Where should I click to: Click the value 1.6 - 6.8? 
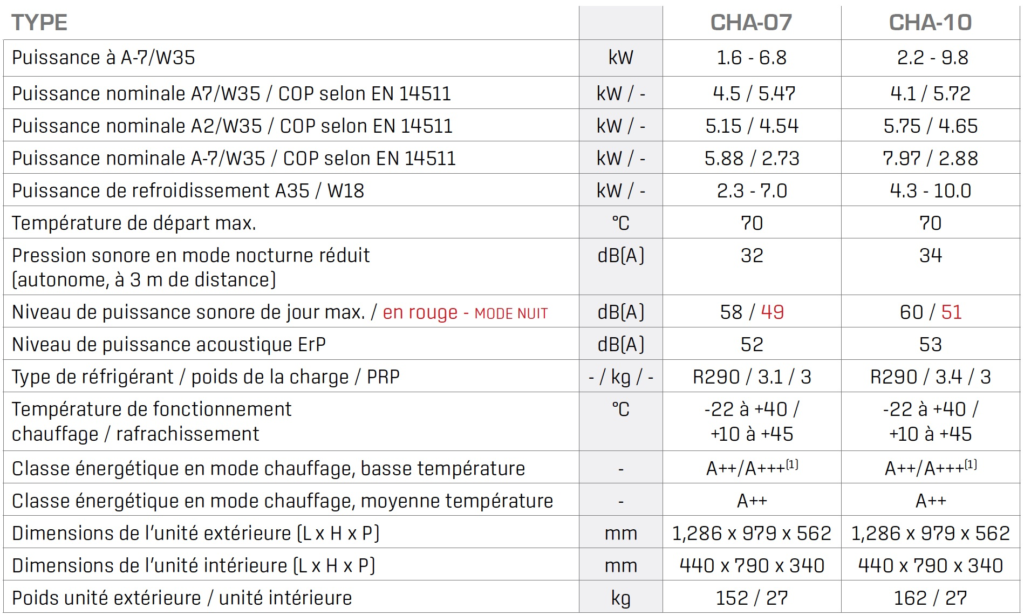[x=751, y=58]
